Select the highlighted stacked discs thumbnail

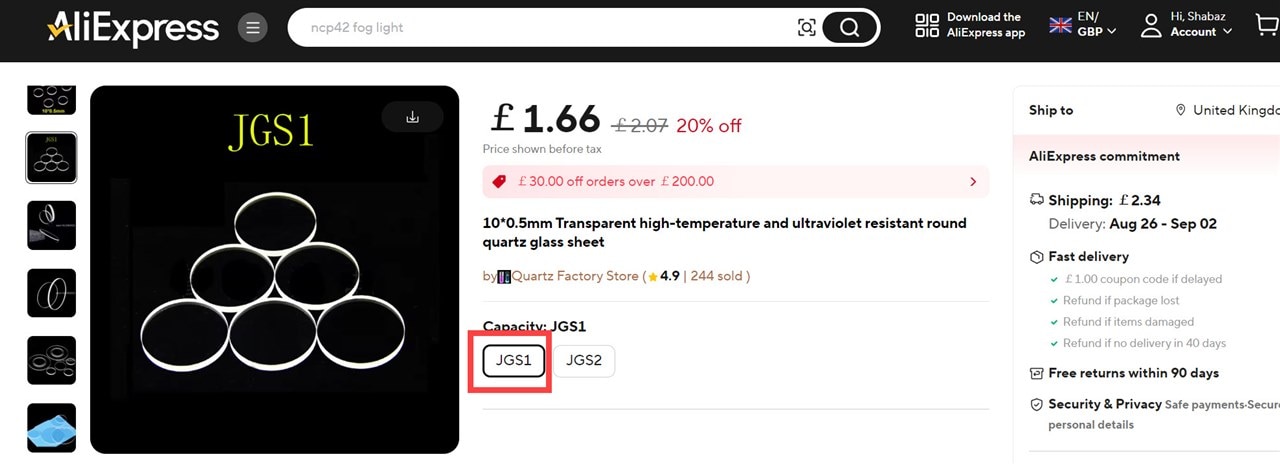[x=51, y=157]
